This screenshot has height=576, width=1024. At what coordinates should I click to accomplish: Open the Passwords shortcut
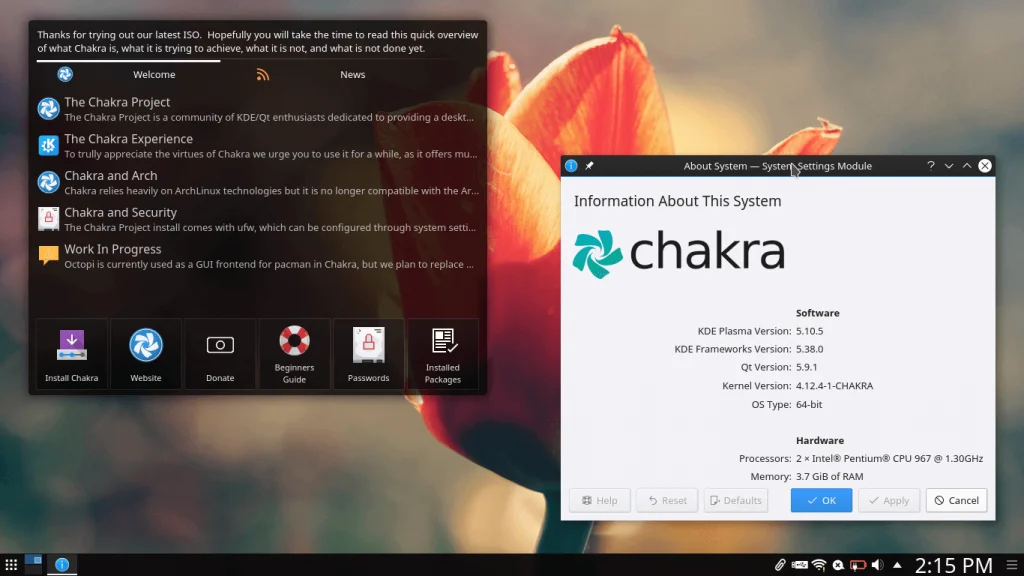point(368,354)
